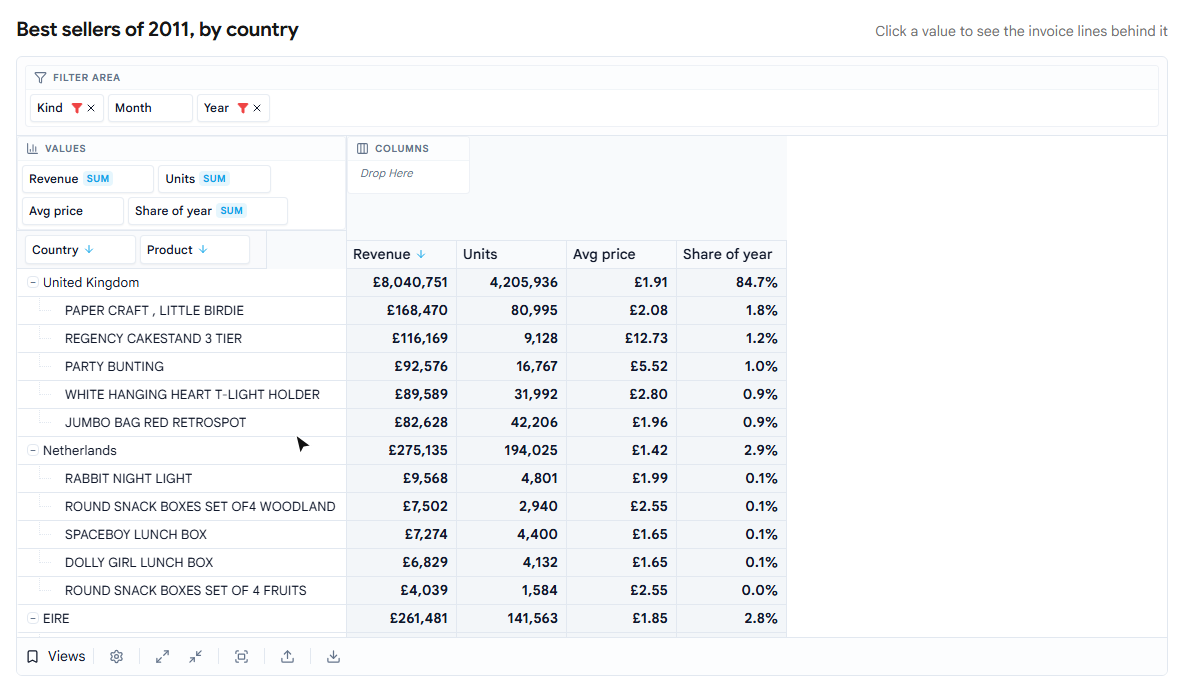Click the fit-to-screen frame icon
1184x692 pixels.
tap(242, 656)
